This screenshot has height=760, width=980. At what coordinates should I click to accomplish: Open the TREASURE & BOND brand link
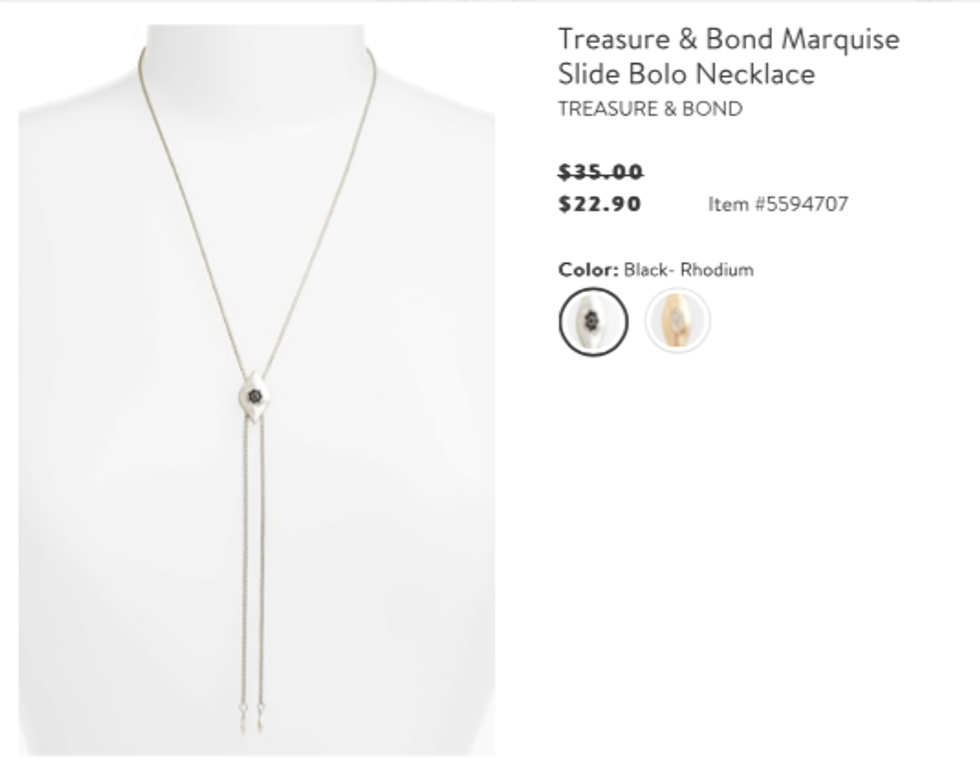650,109
